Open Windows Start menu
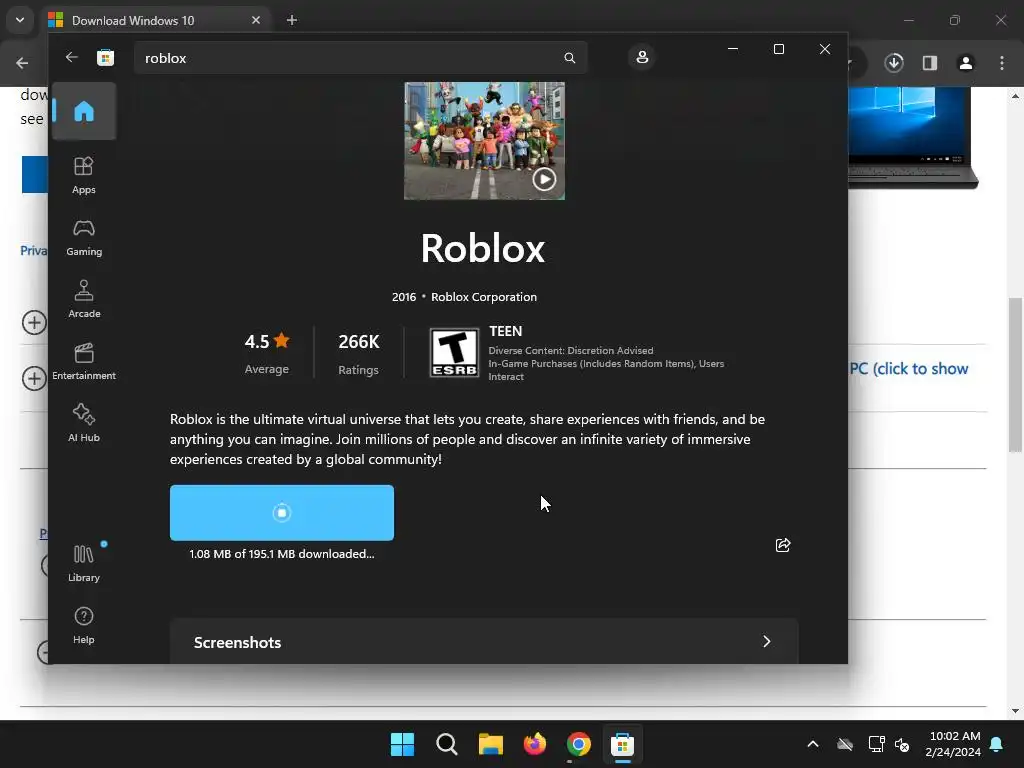Screen dimensions: 1024x768 [402, 744]
